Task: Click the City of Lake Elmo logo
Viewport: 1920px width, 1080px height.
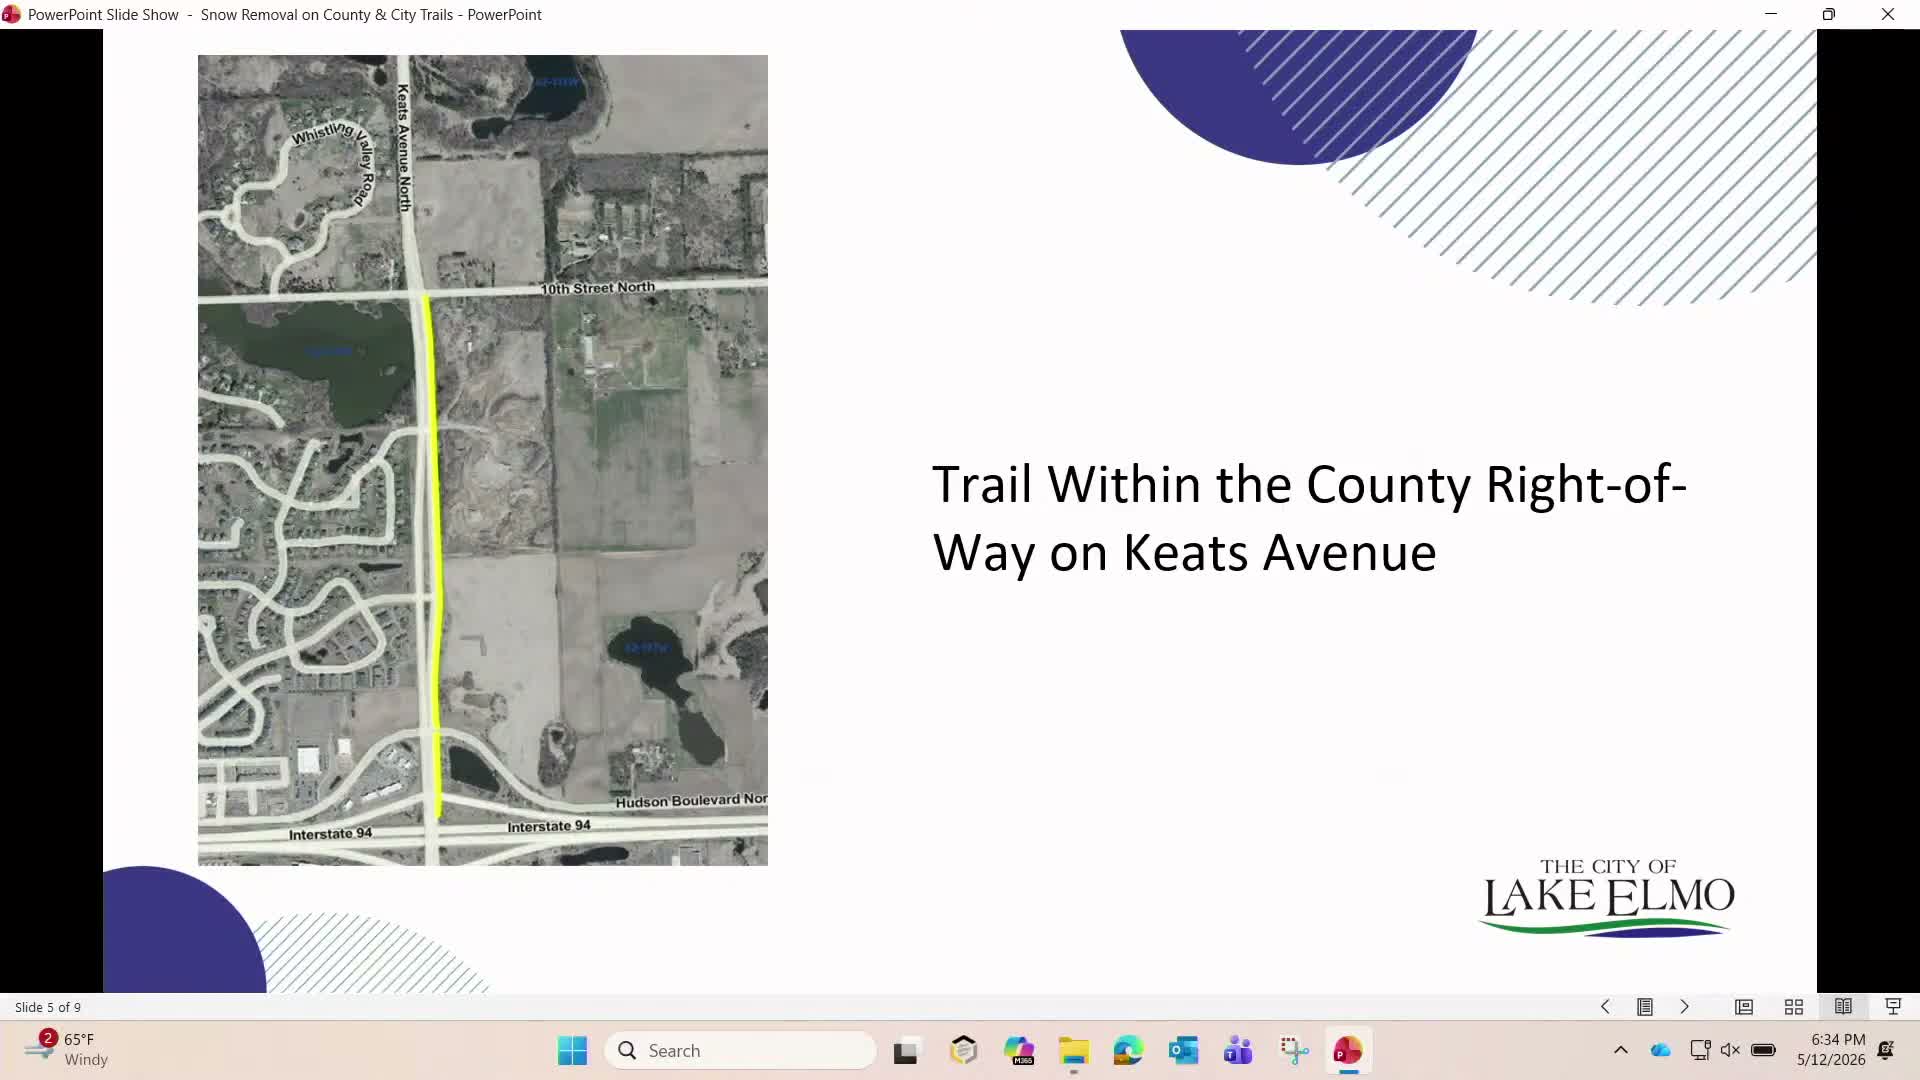Action: coord(1608,897)
